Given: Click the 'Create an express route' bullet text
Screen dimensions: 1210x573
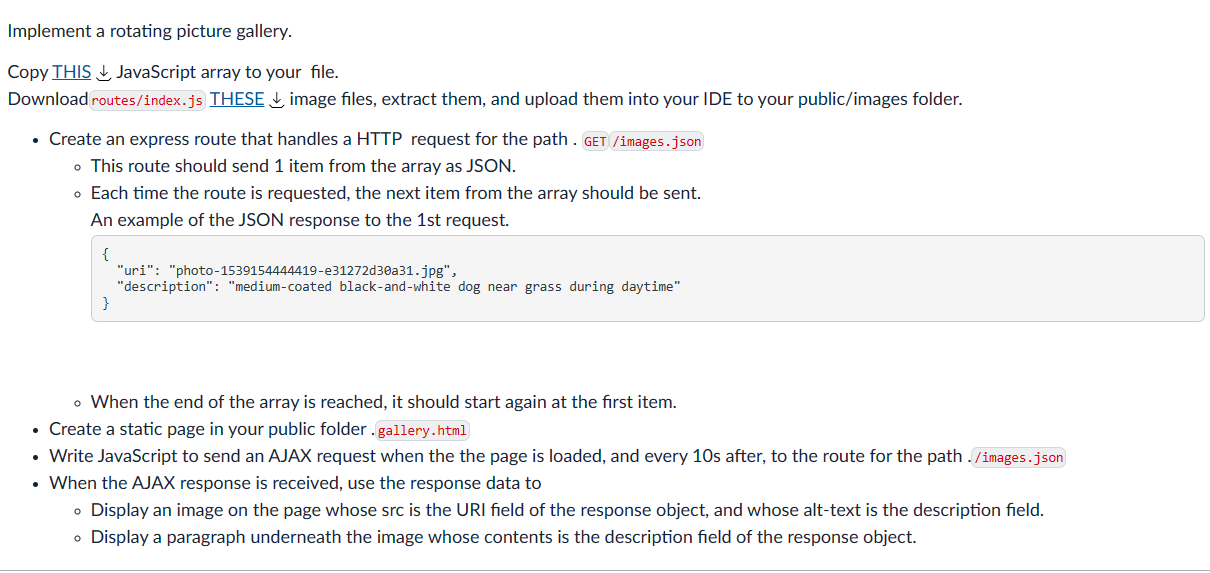Looking at the screenshot, I should click(x=376, y=140).
